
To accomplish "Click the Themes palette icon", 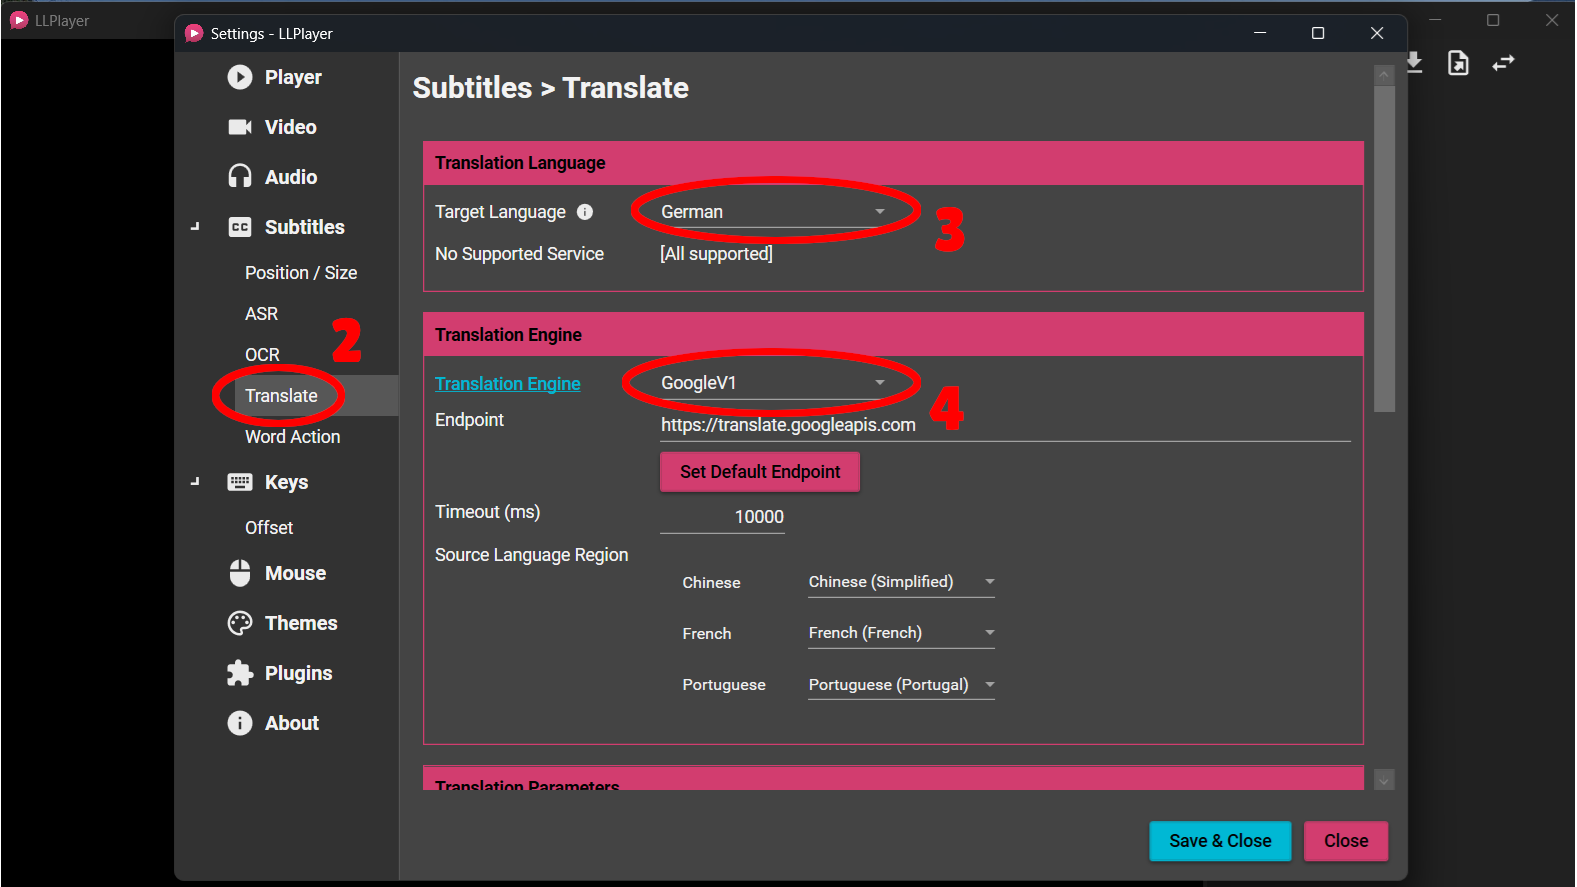I will pos(240,623).
